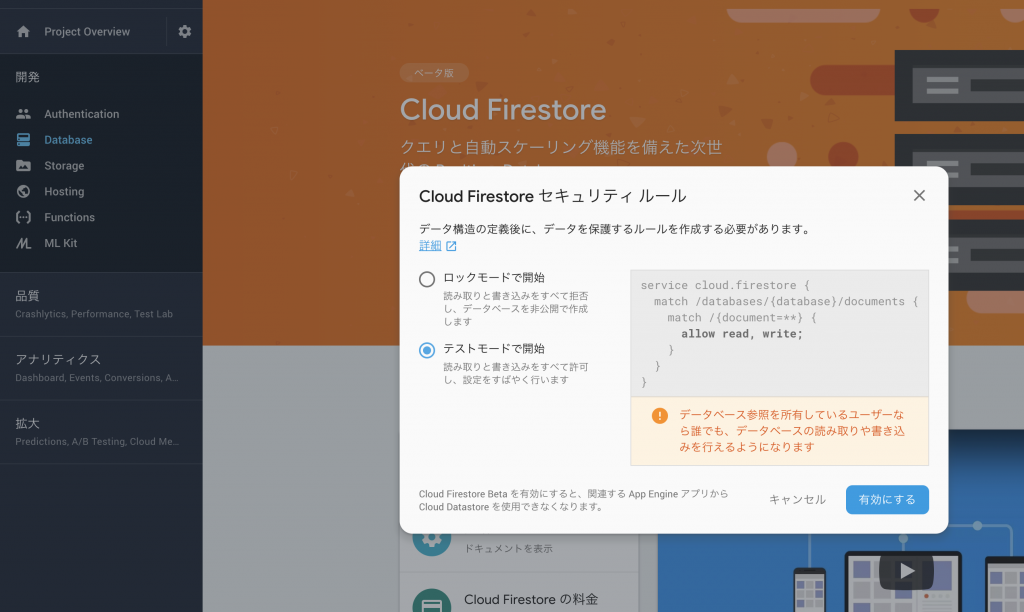The height and width of the screenshot is (612, 1024).
Task: Click the ML Kit icon
Action: tap(24, 243)
